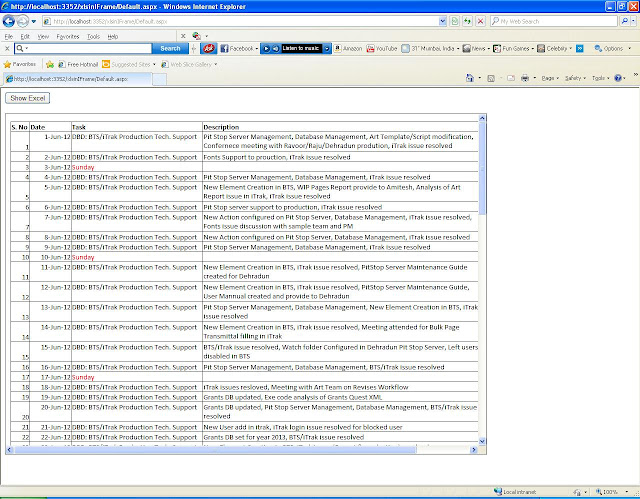The height and width of the screenshot is (499, 640).
Task: Click horizontal scrollbar right arrow in frame
Action: point(474,450)
